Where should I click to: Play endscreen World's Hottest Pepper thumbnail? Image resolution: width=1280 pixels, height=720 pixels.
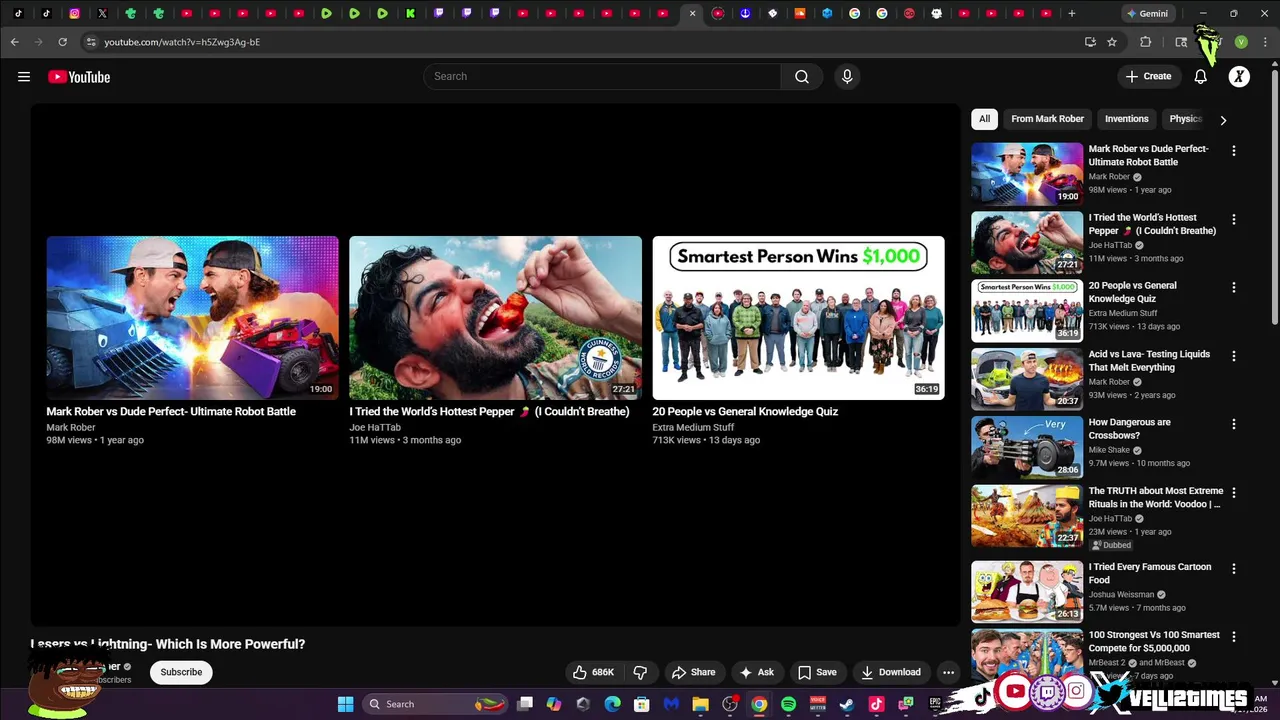click(x=495, y=318)
